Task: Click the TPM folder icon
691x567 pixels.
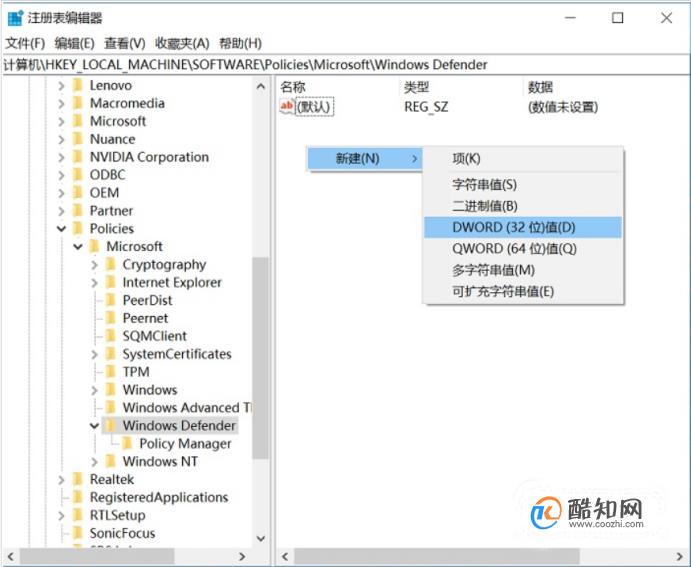Action: 111,372
